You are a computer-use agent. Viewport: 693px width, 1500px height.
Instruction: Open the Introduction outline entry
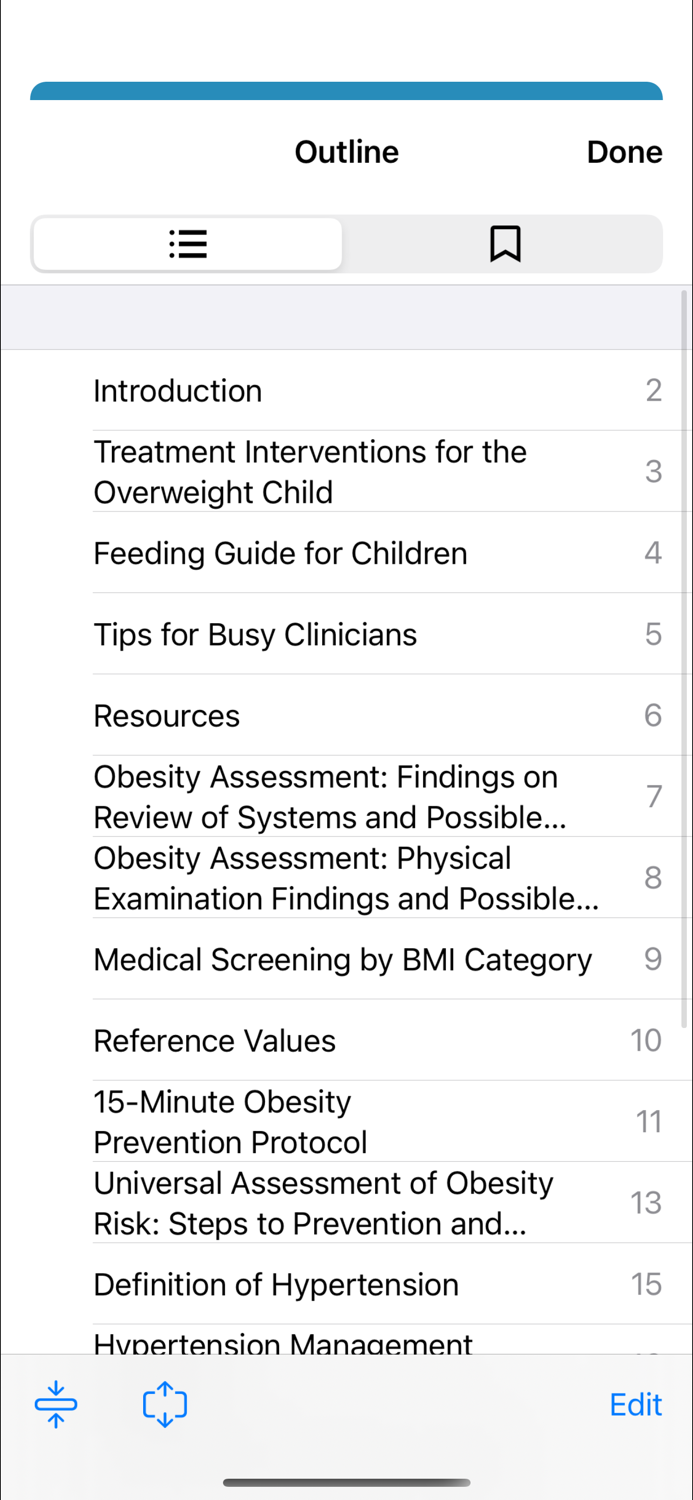pyautogui.click(x=378, y=391)
